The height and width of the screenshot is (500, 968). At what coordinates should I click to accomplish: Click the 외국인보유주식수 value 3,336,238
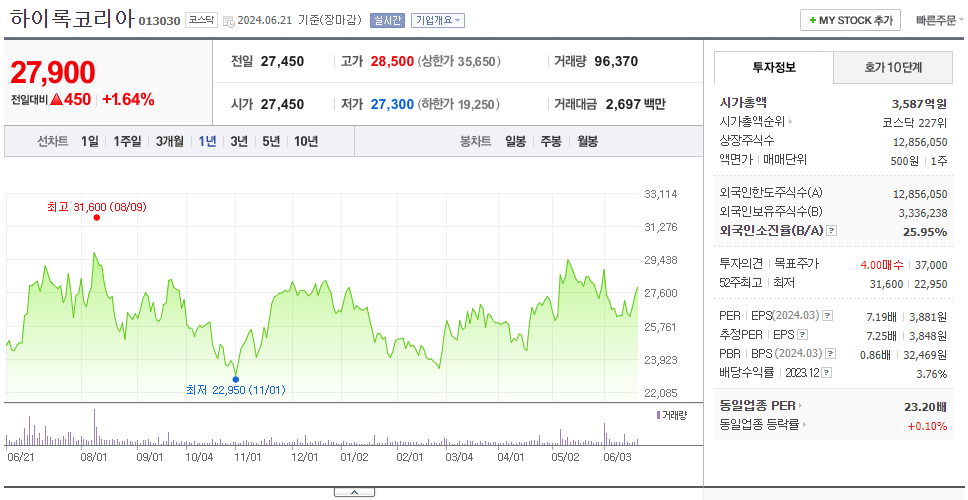coord(922,213)
